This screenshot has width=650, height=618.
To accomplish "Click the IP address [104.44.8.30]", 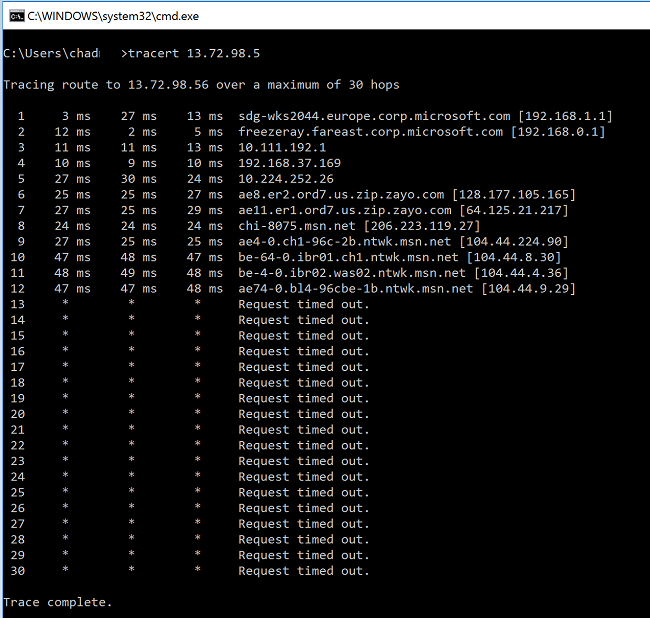I will 514,257.
